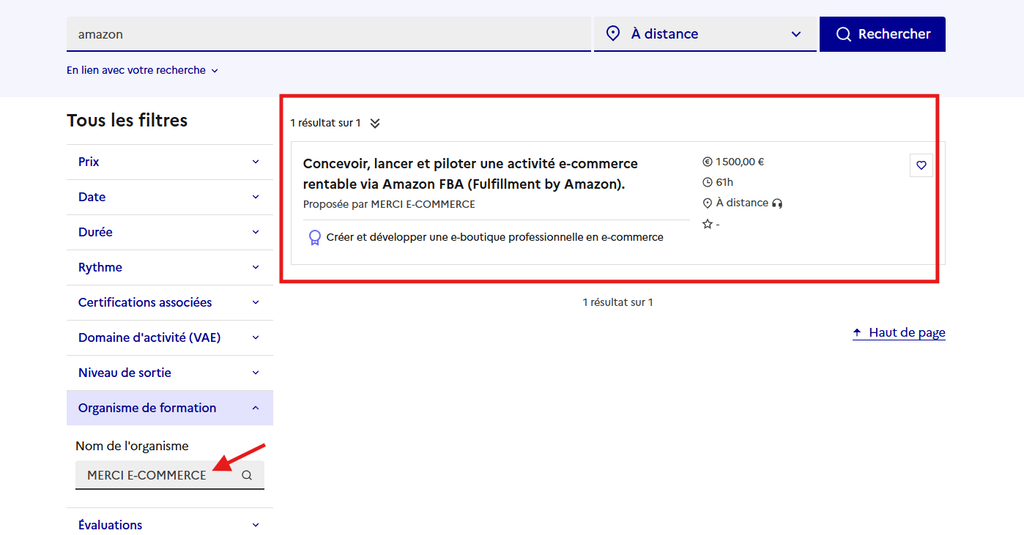Open the Amazon FBA training title
Viewport: 1024px width, 535px height.
[470, 174]
